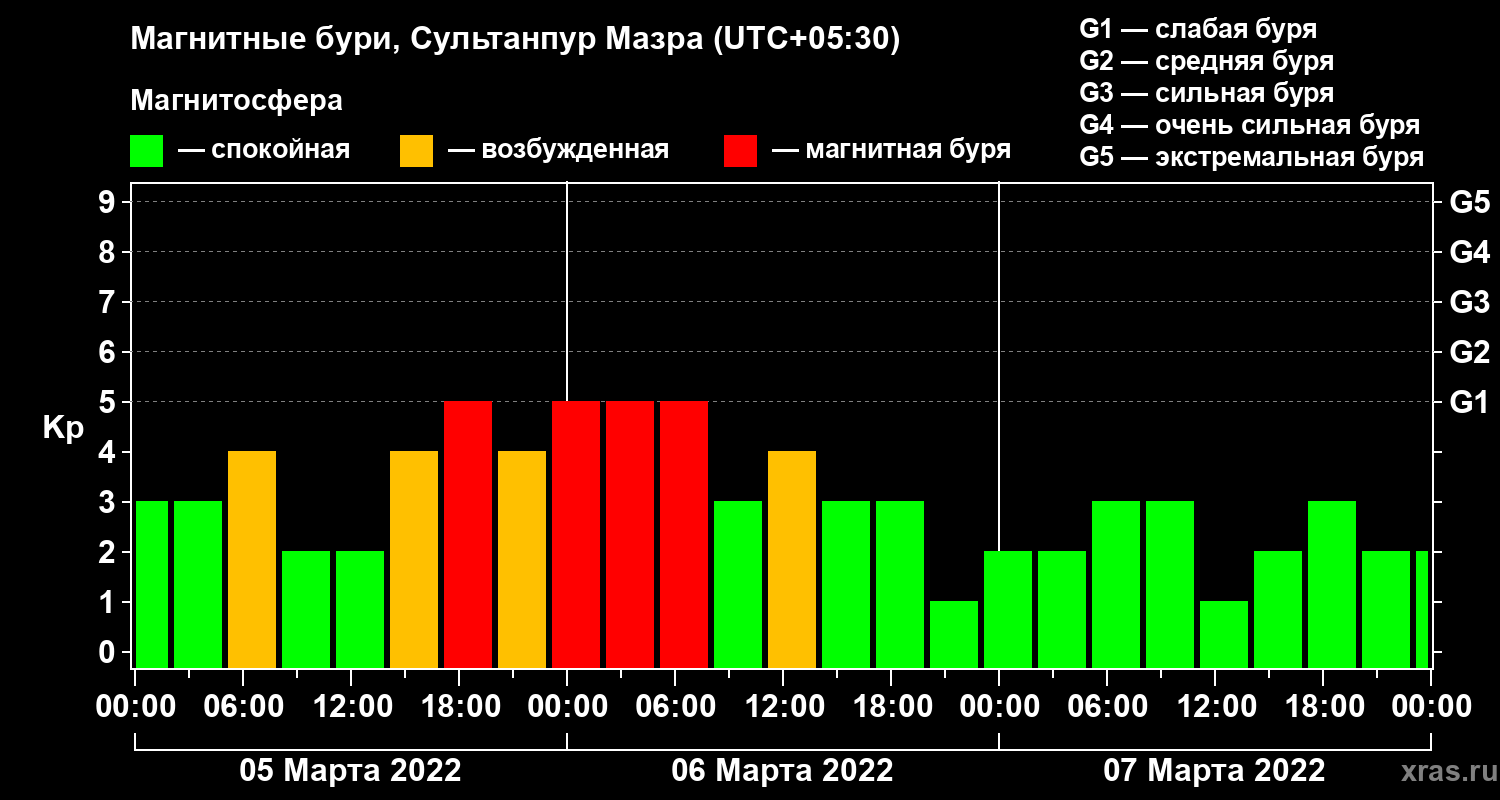Click red bar at 03:00 on 06 Марта

(630, 535)
